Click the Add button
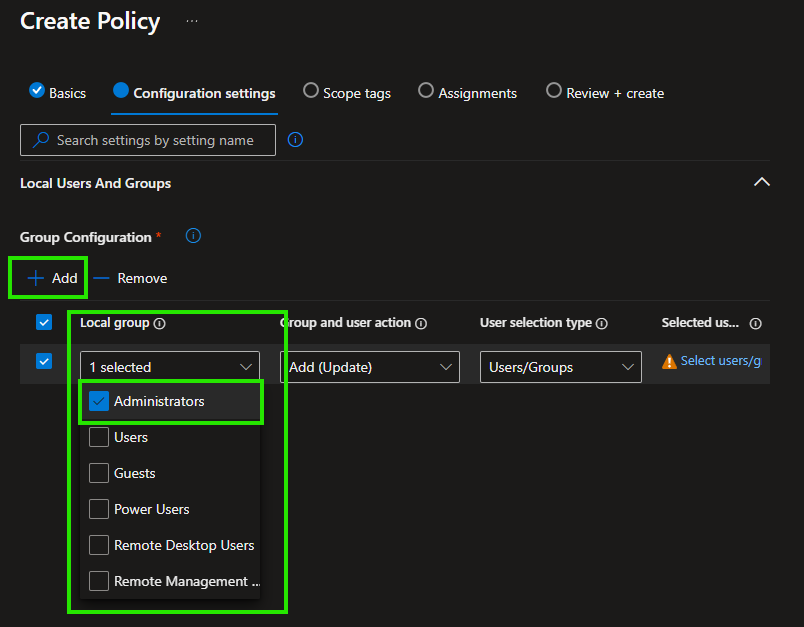 click(53, 278)
